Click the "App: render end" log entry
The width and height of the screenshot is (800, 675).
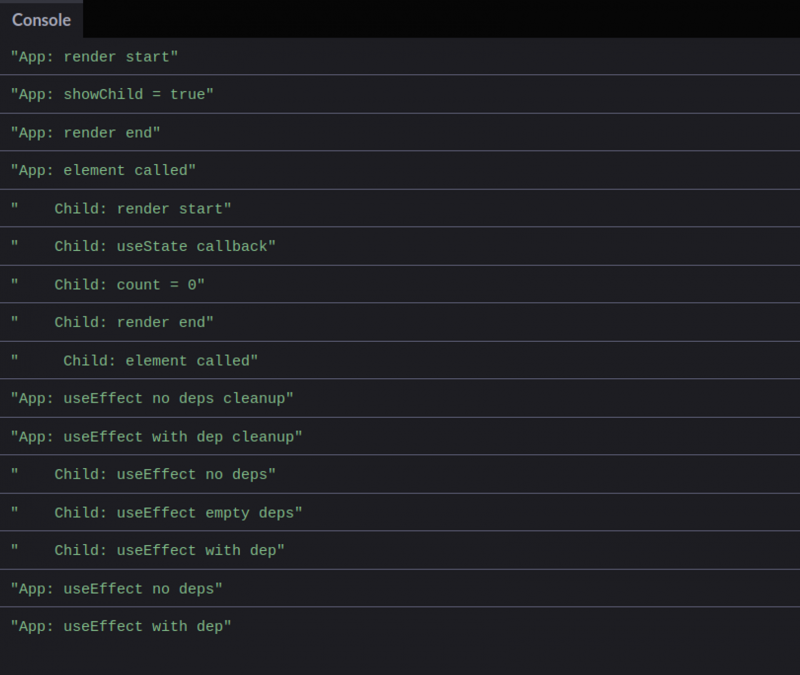[x=400, y=133]
